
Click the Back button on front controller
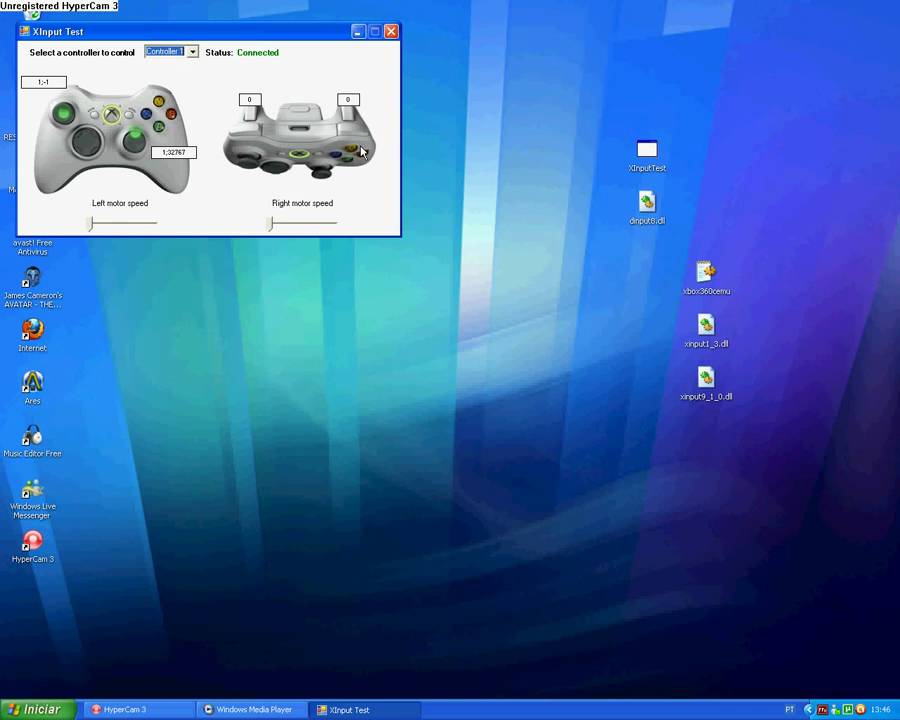94,114
